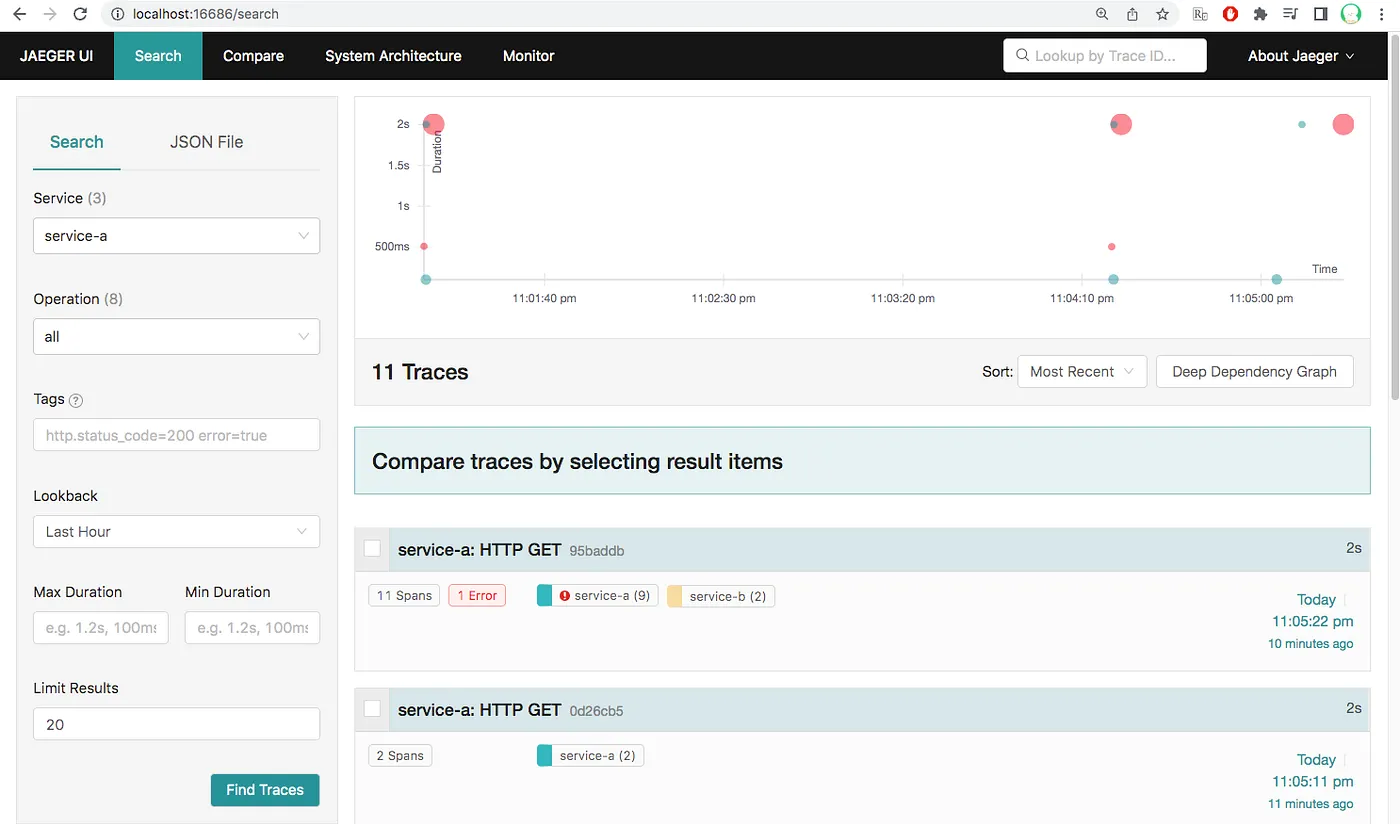The width and height of the screenshot is (1400, 824).
Task: Open browser profile avatar
Action: [1351, 14]
